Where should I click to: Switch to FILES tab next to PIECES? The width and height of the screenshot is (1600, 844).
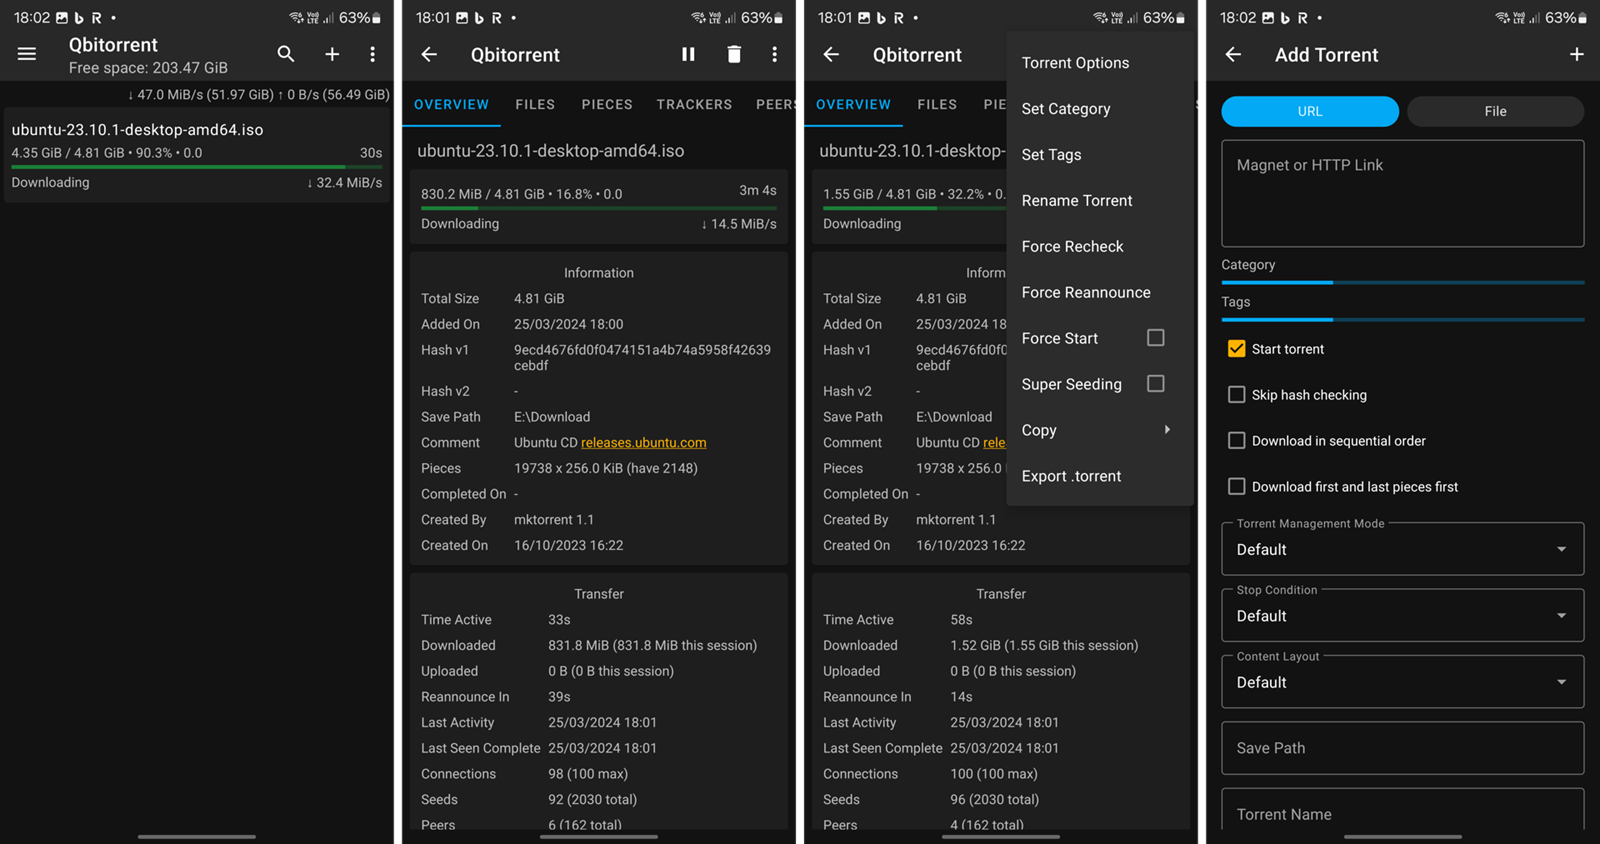pyautogui.click(x=535, y=104)
